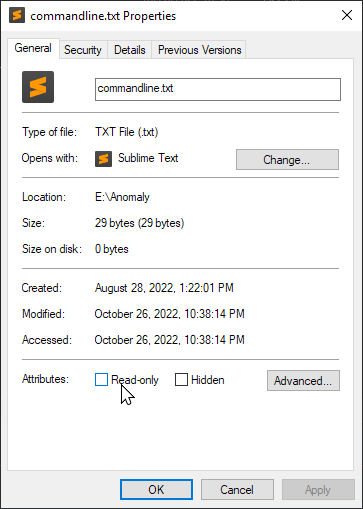
Task: Open Advanced... attributes settings
Action: [303, 380]
